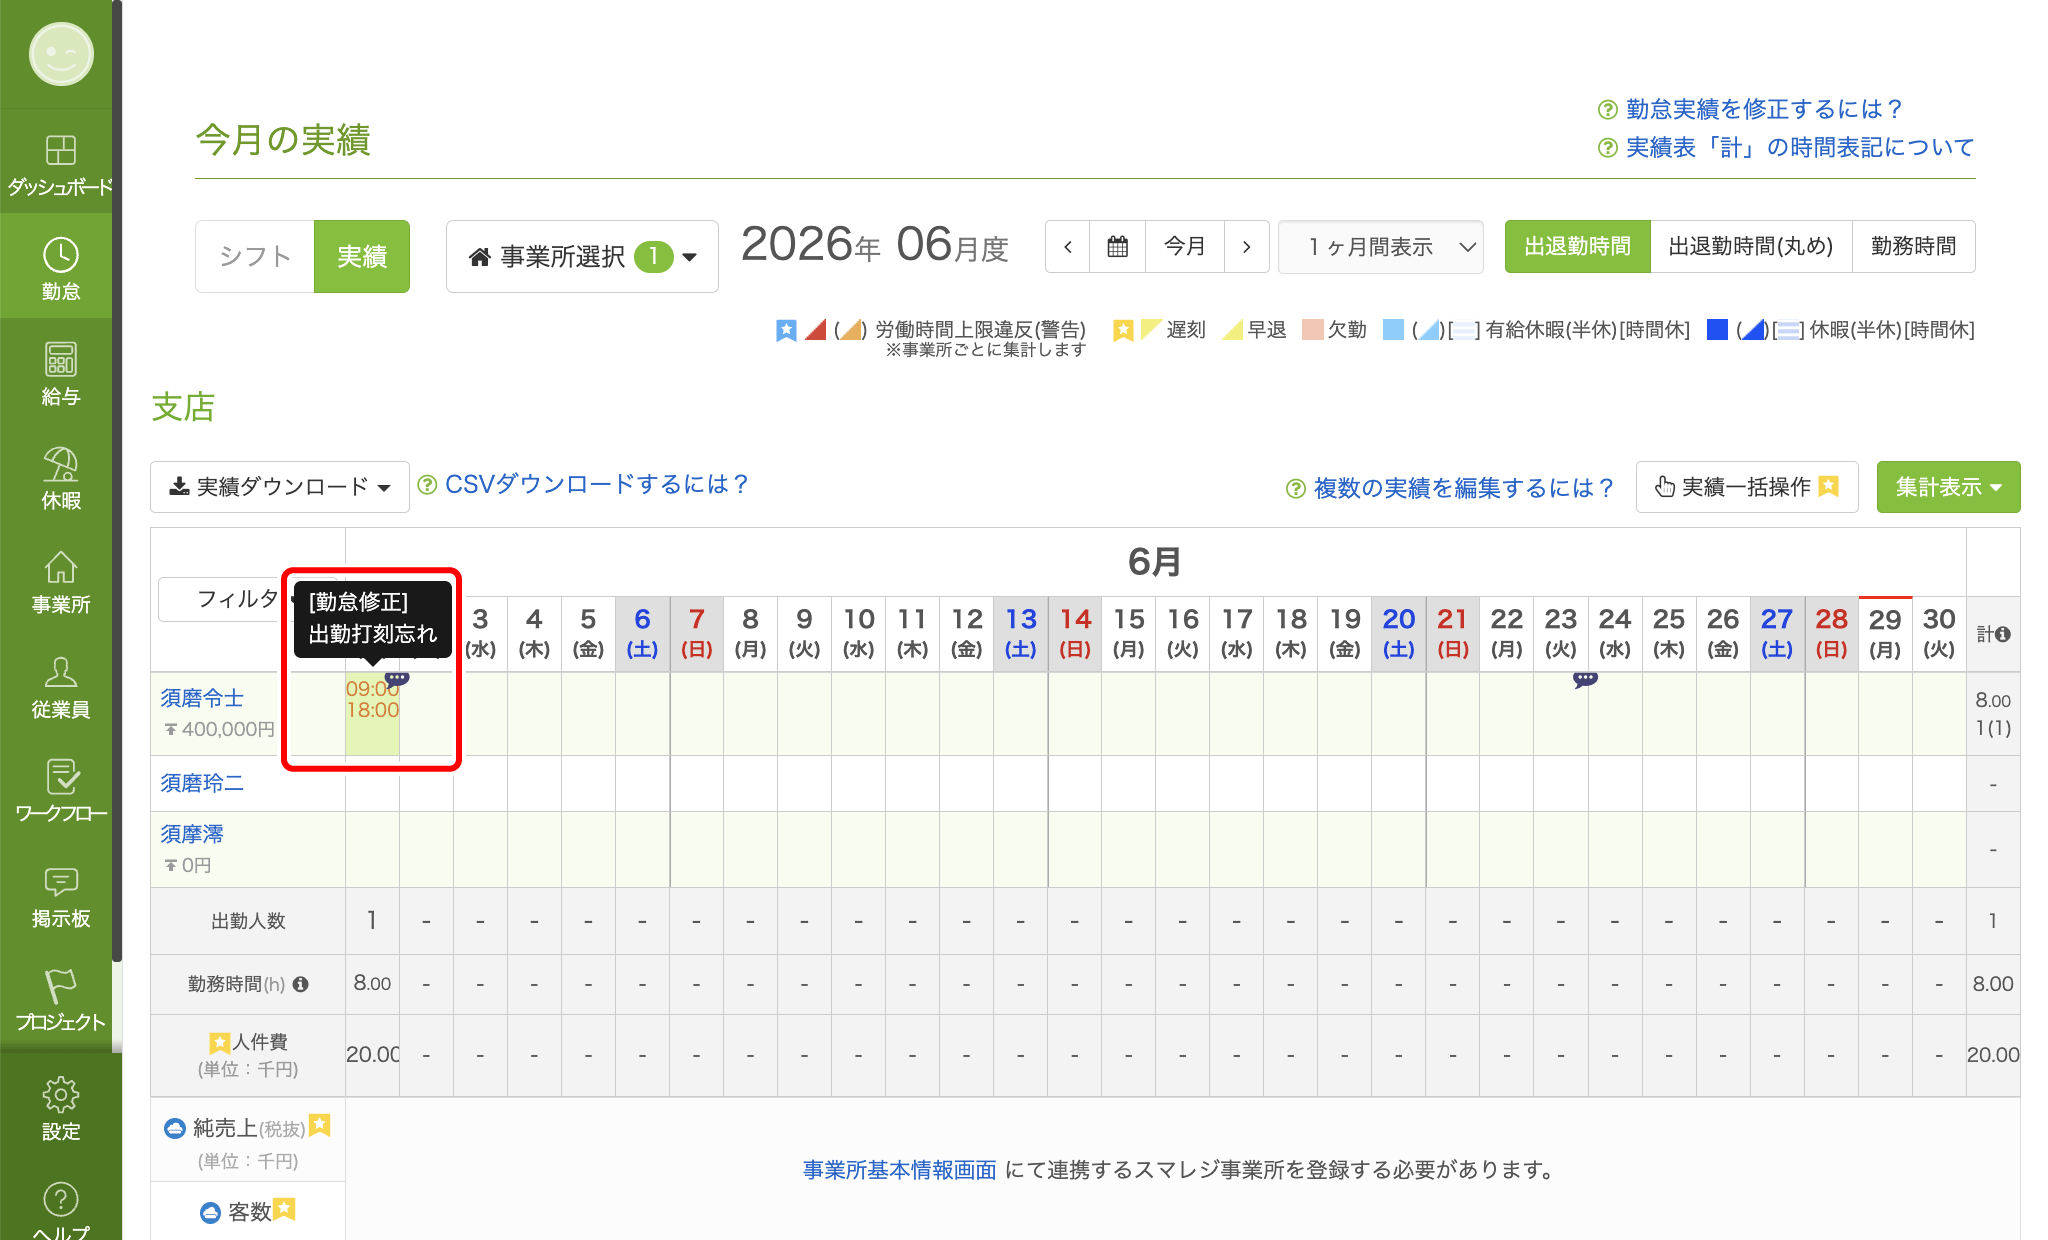This screenshot has height=1240, width=2048.
Task: Go to next month arrow
Action: click(1246, 246)
